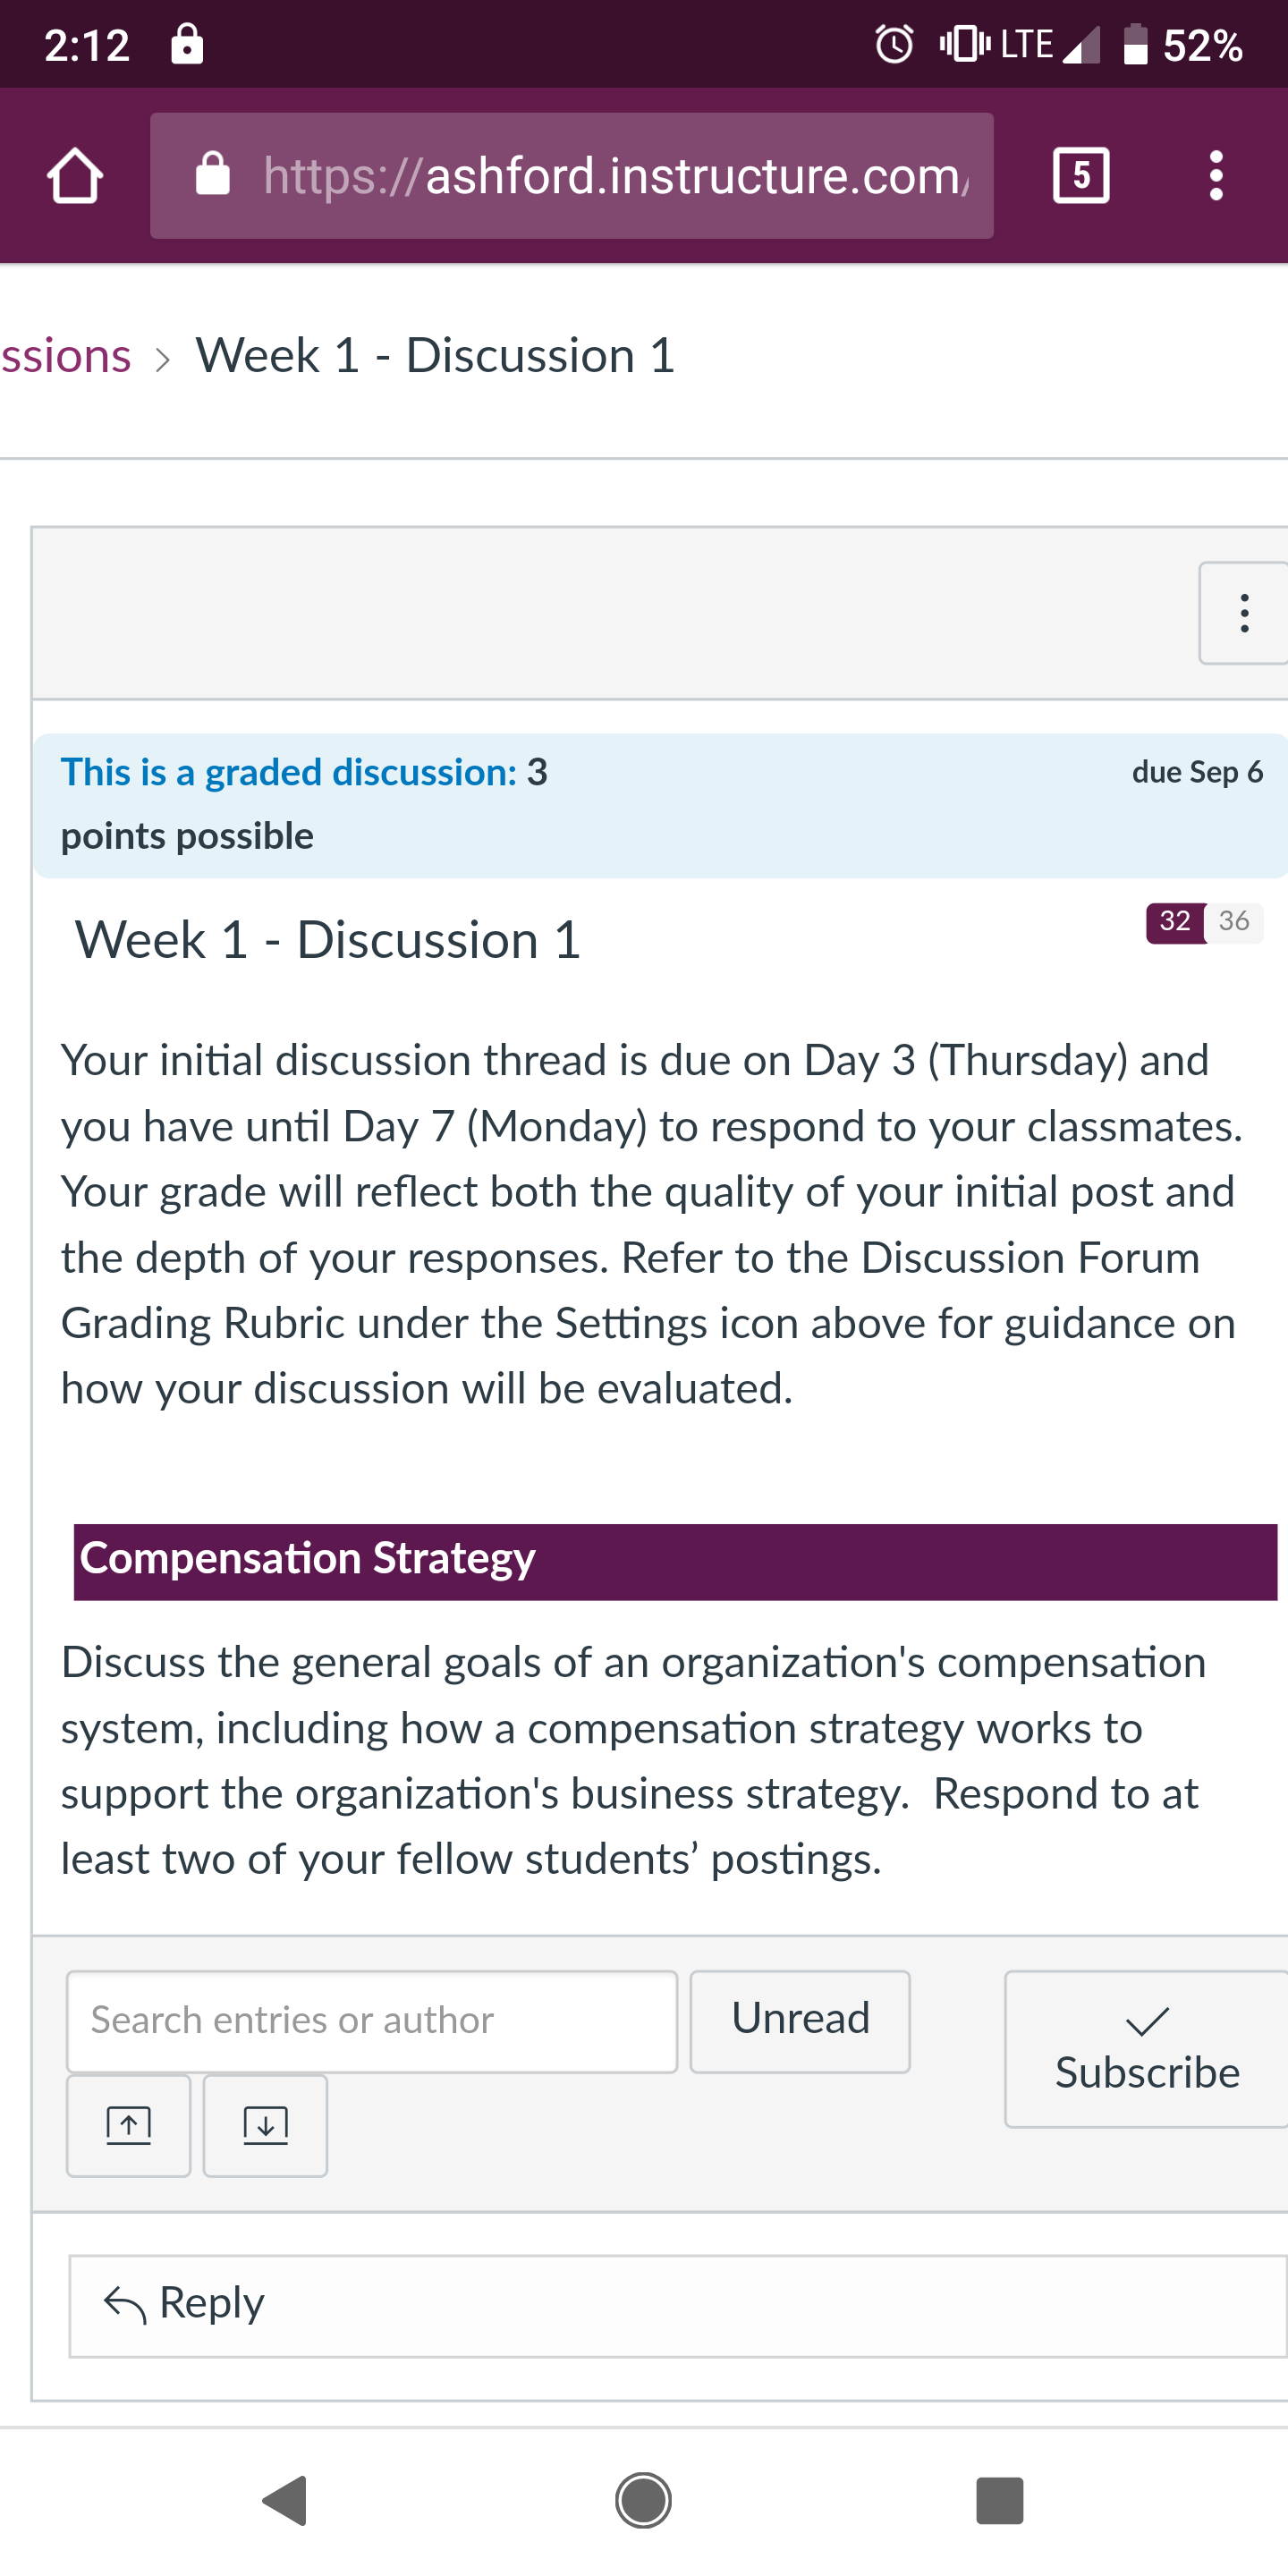Viewport: 1288px width, 2576px height.
Task: Tap the browser home icon
Action: click(x=75, y=176)
